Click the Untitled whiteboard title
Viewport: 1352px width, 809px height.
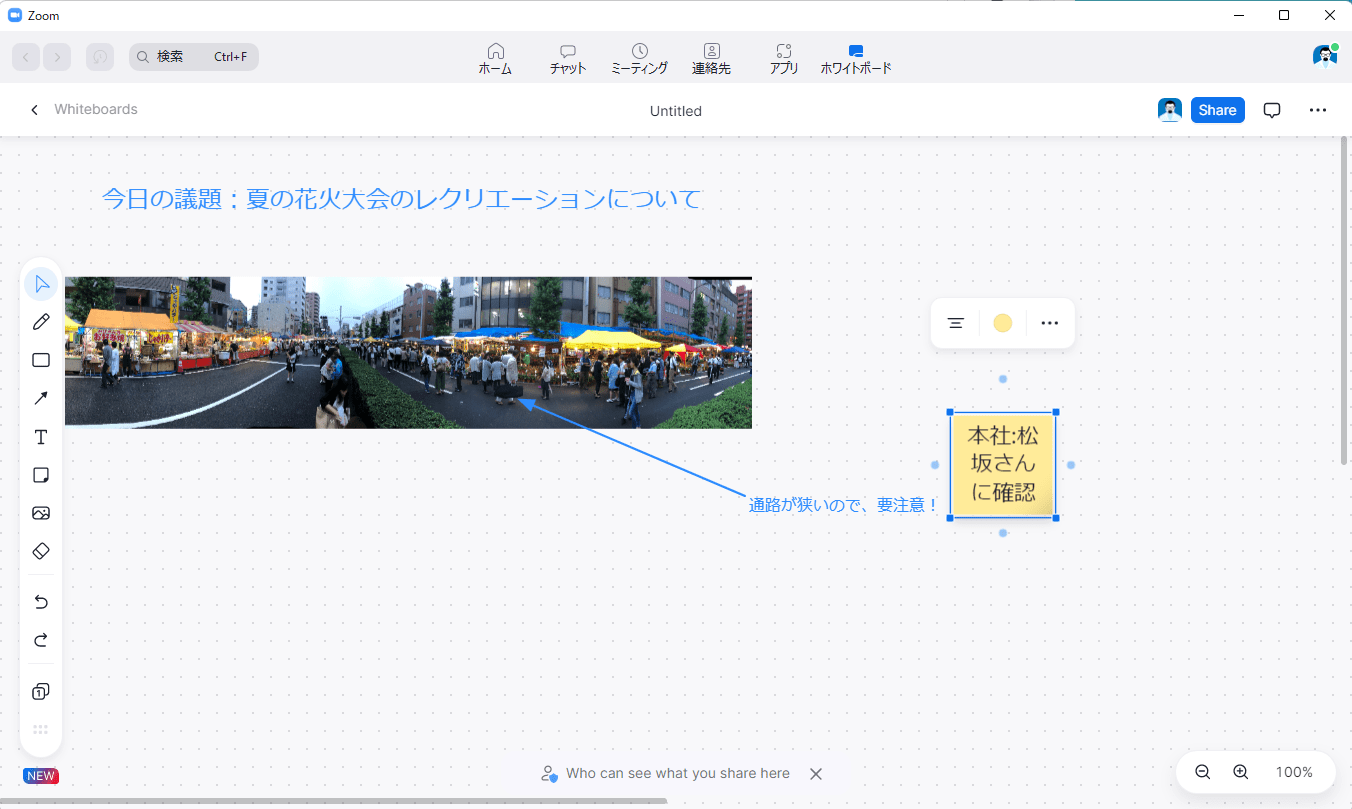pos(676,111)
